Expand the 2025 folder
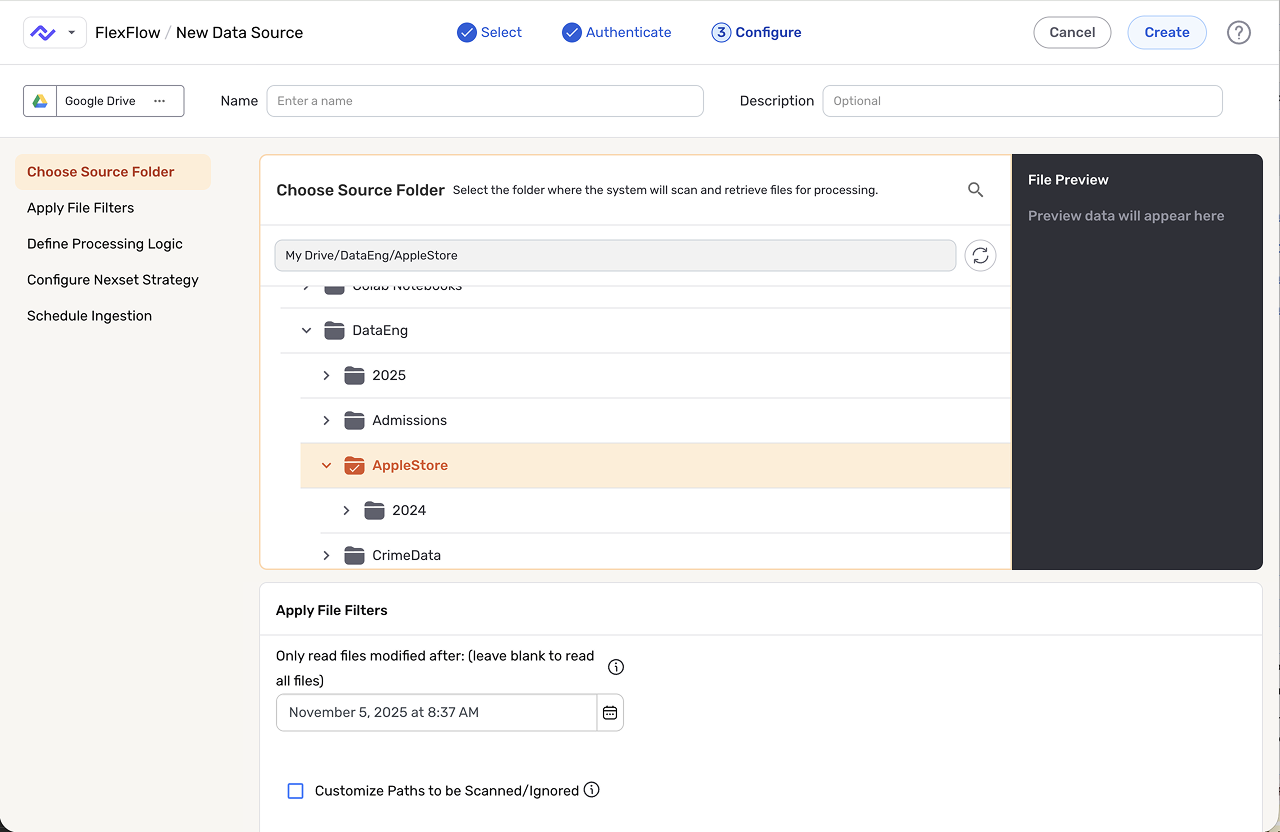 pos(326,376)
